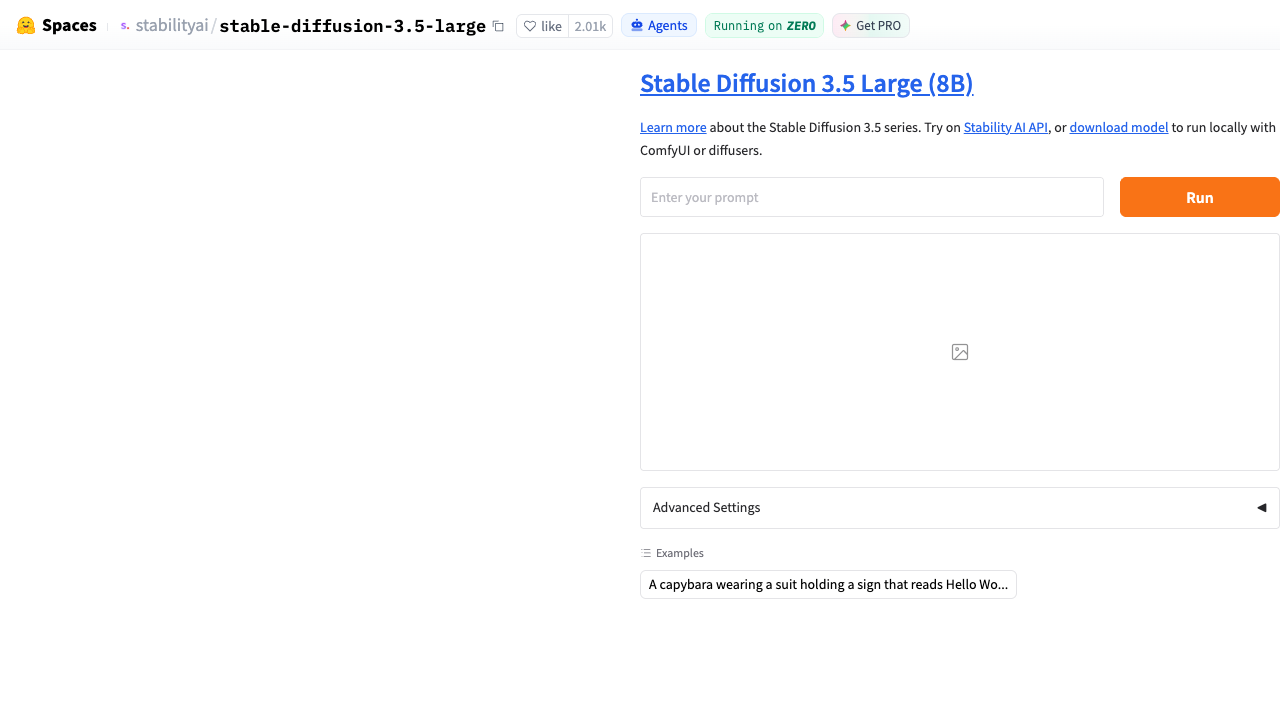Follow the Learn more link
The width and height of the screenshot is (1280, 720).
[673, 127]
